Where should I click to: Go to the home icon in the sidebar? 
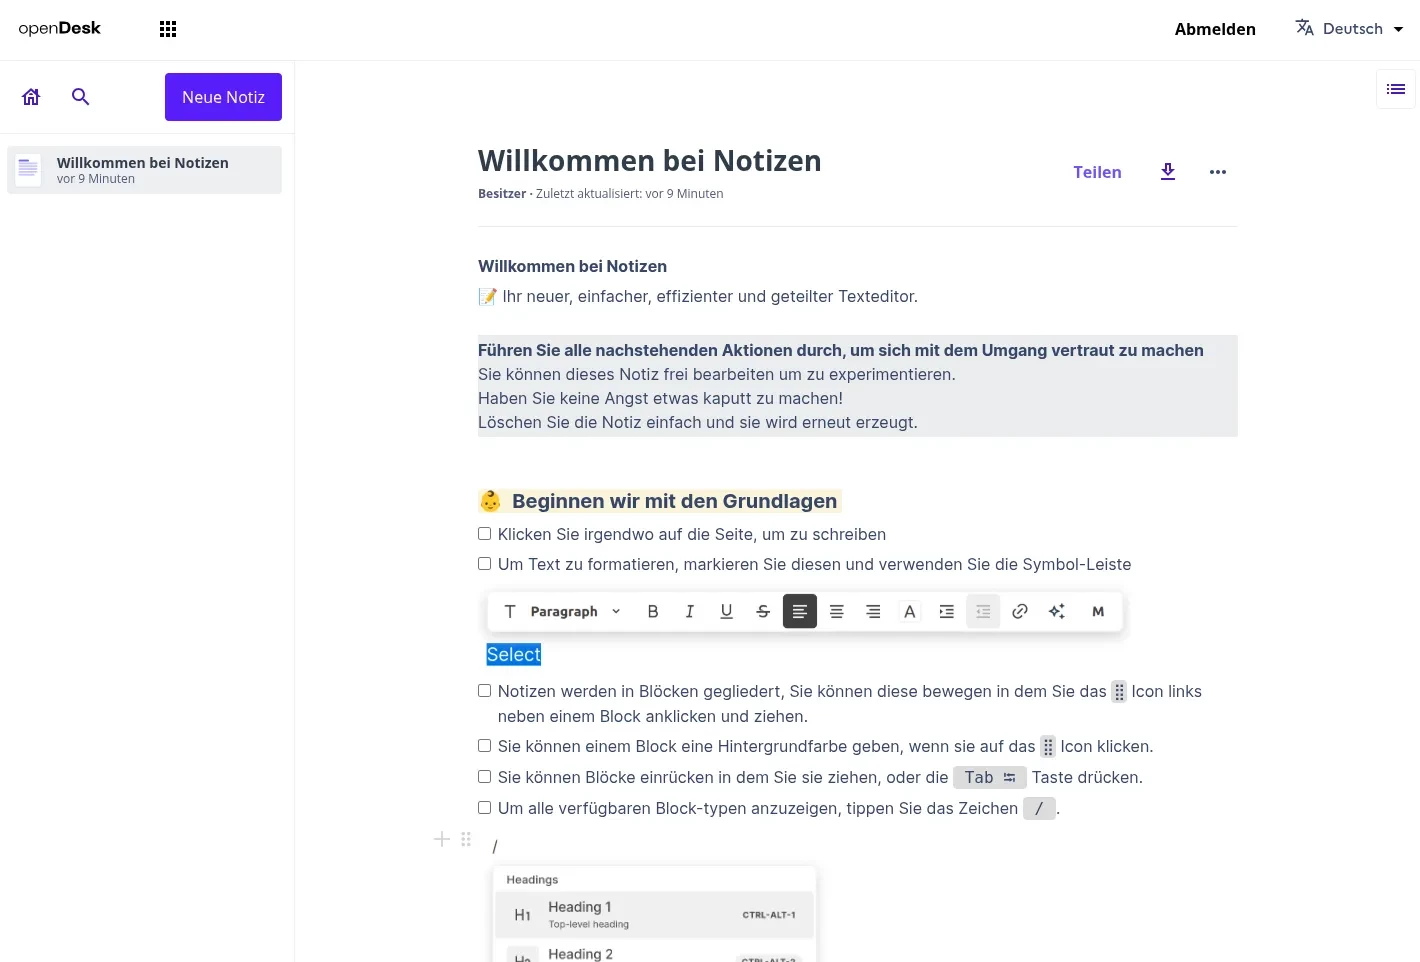point(30,96)
